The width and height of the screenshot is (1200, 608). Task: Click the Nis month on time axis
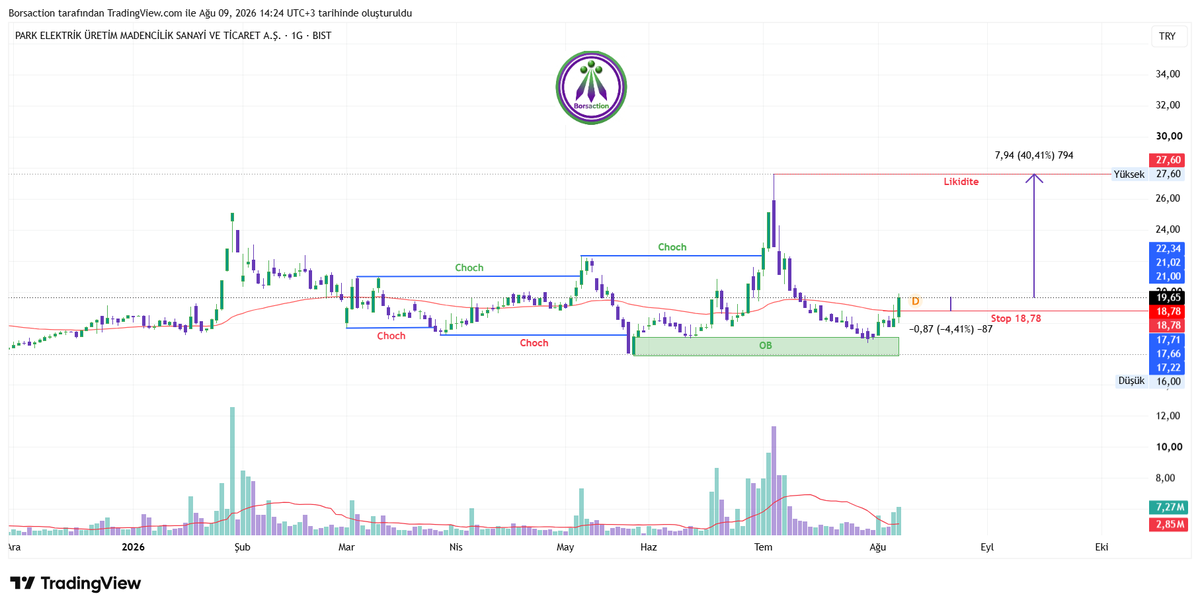tap(456, 547)
